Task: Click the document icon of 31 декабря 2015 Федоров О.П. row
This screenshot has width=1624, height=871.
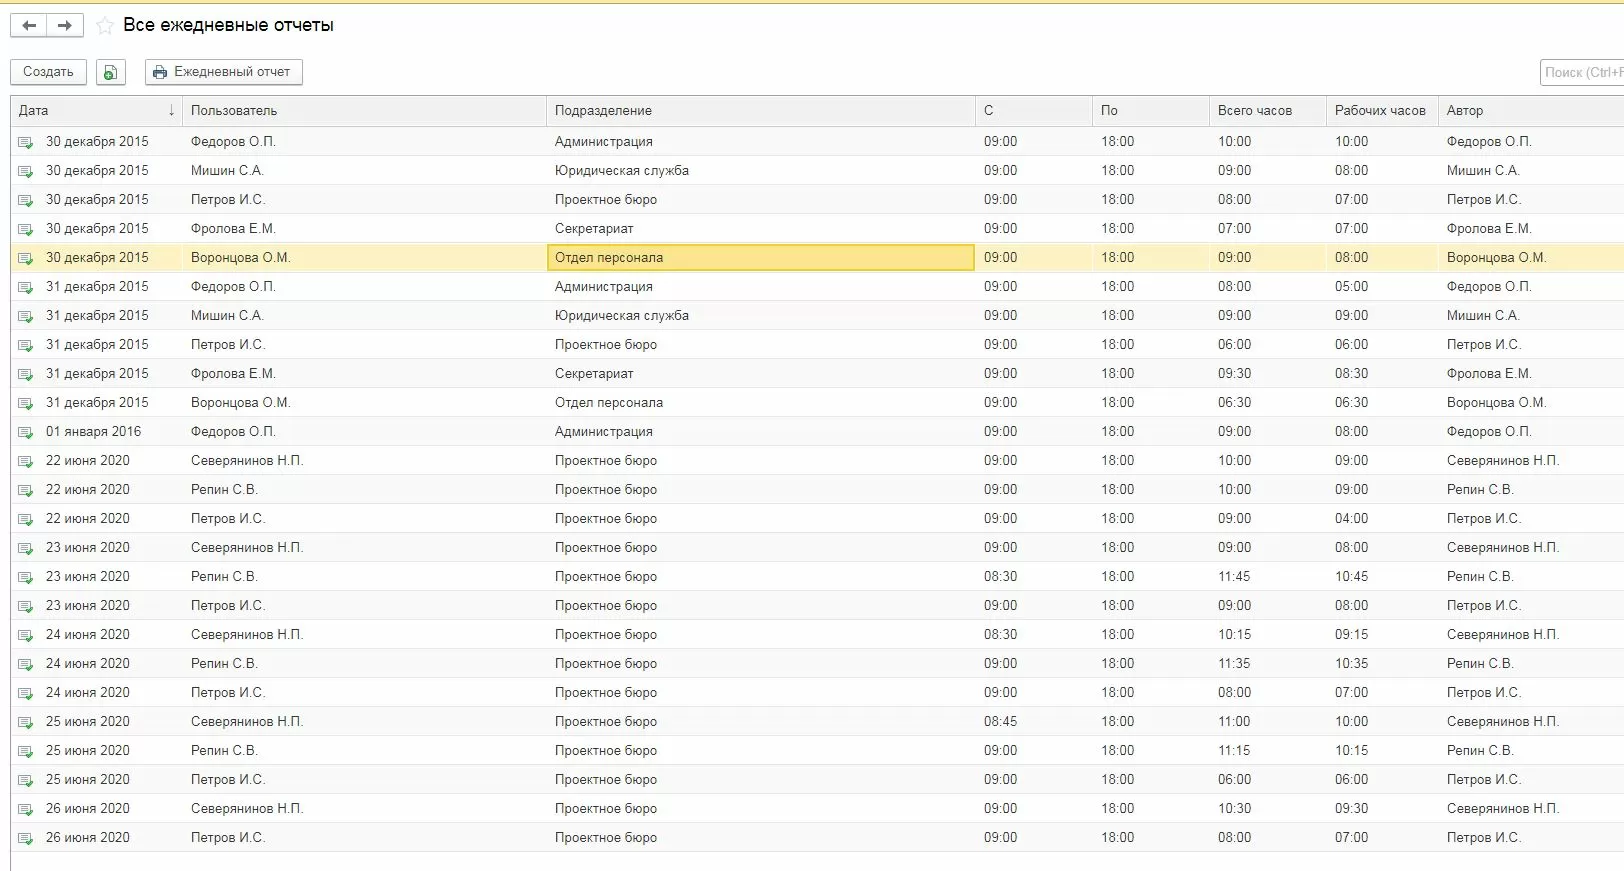Action: (x=25, y=287)
